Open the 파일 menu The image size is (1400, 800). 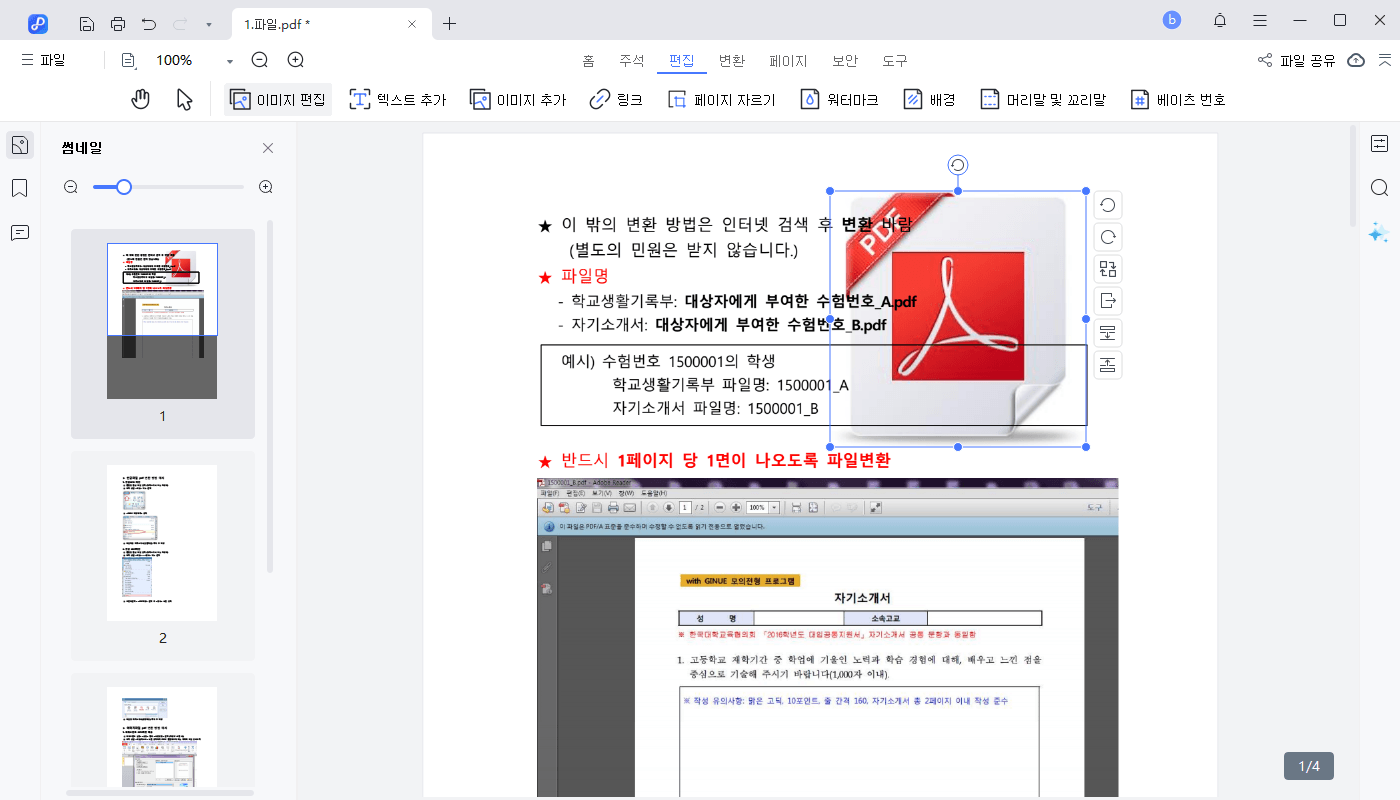43,60
